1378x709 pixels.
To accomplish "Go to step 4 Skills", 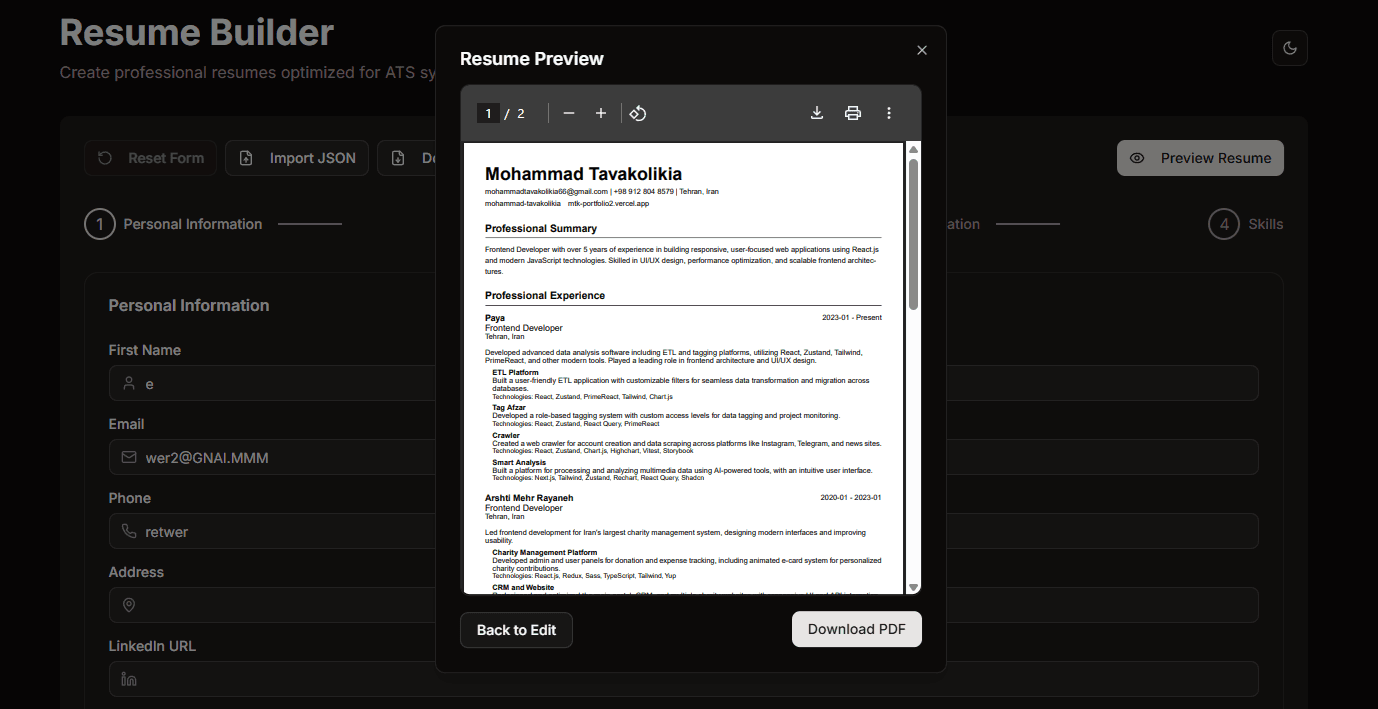I will [x=1246, y=224].
